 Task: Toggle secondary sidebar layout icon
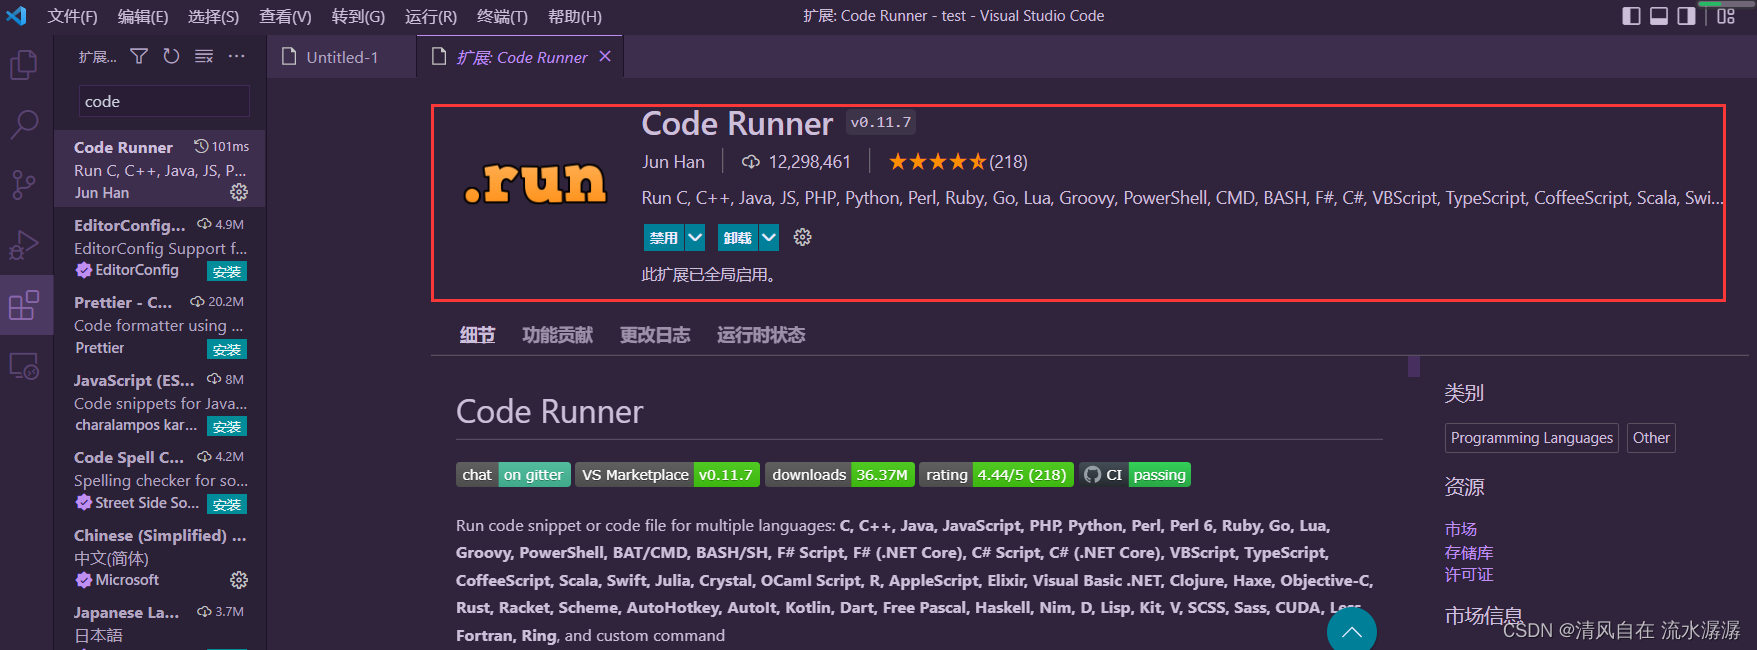(x=1687, y=16)
